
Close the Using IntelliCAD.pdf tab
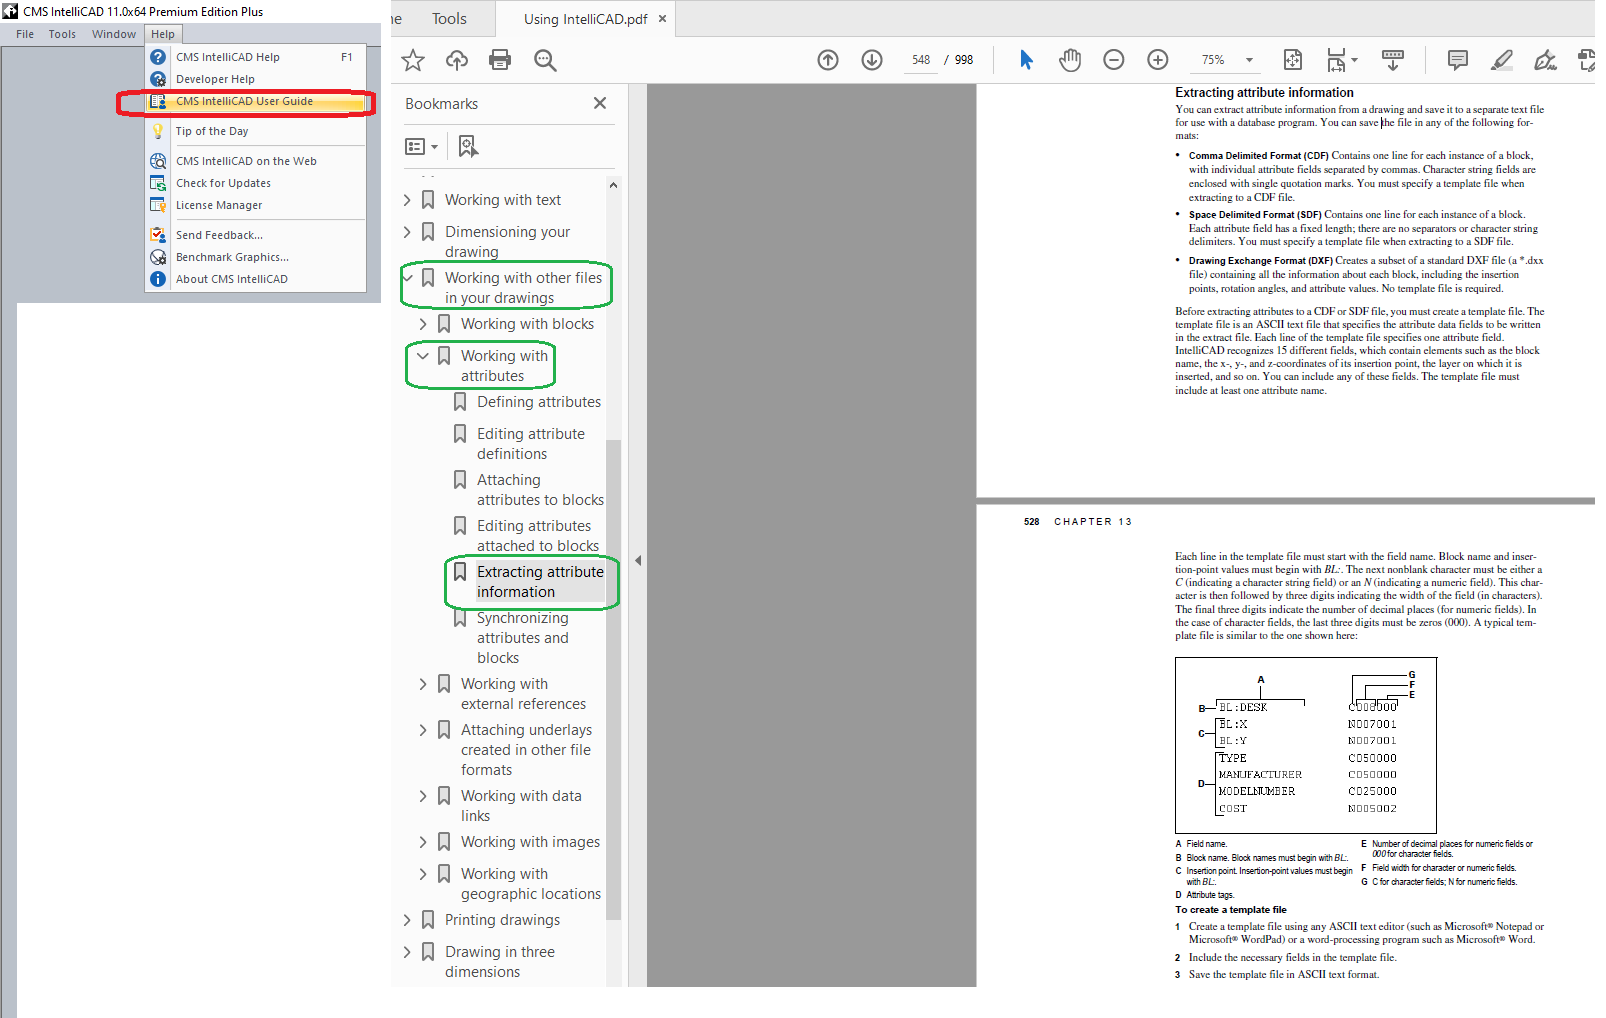tap(662, 19)
